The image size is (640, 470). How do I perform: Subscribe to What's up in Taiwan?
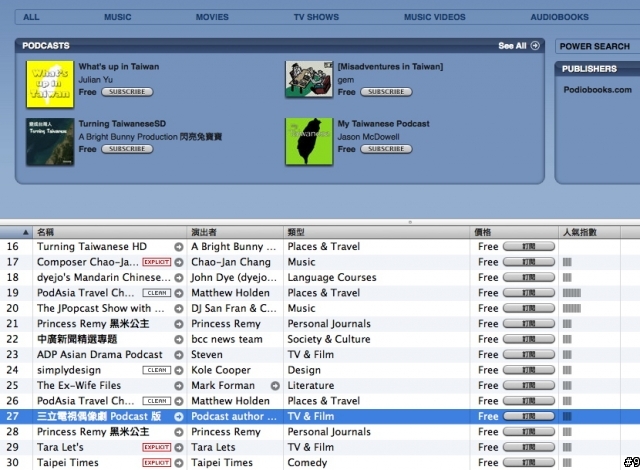(127, 92)
